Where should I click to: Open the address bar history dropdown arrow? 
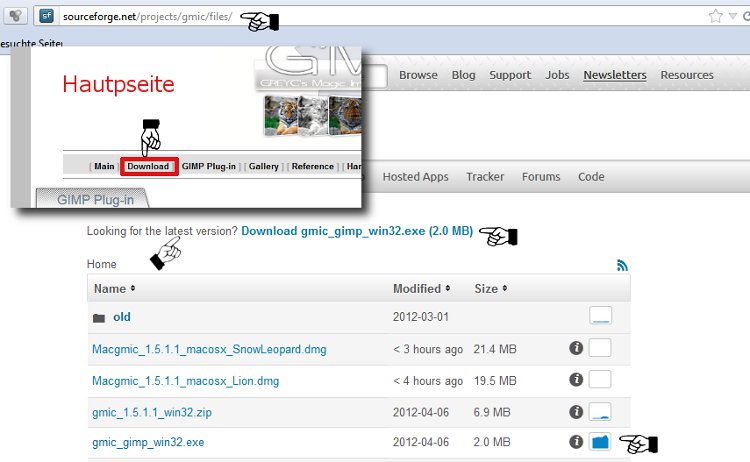coord(732,16)
